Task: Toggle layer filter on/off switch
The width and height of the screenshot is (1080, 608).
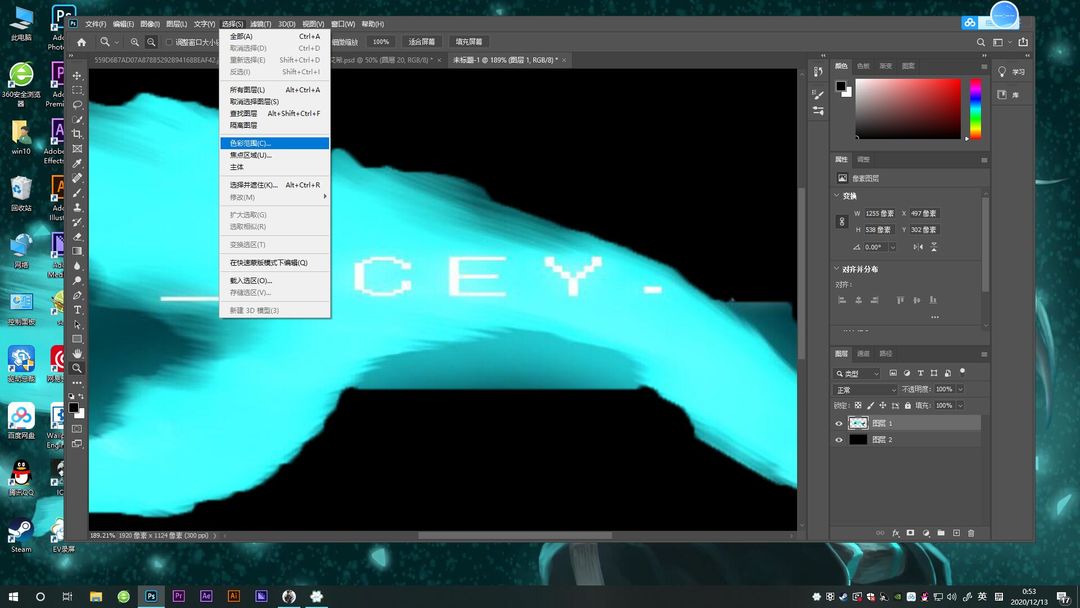Action: point(962,372)
